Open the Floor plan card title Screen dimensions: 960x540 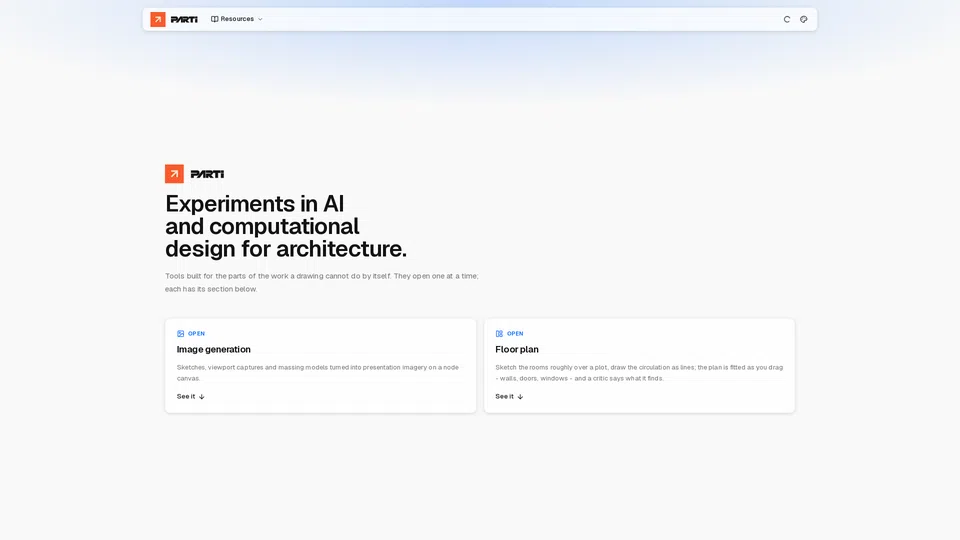tap(517, 350)
